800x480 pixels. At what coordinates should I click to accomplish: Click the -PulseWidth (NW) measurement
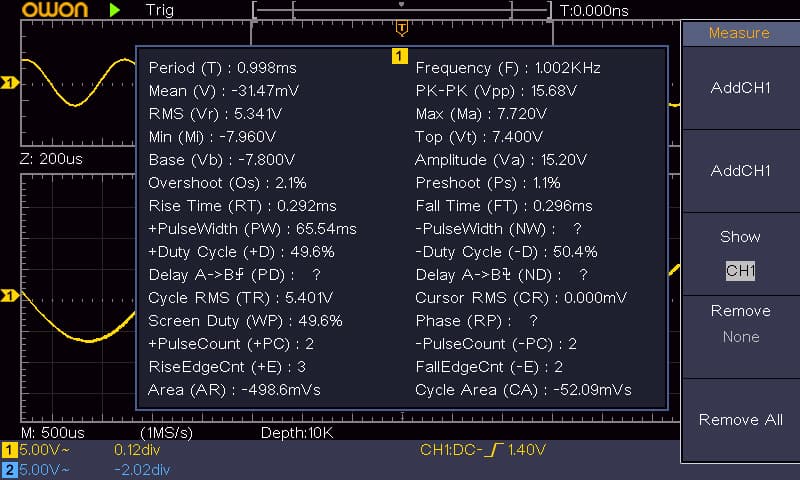(x=498, y=229)
